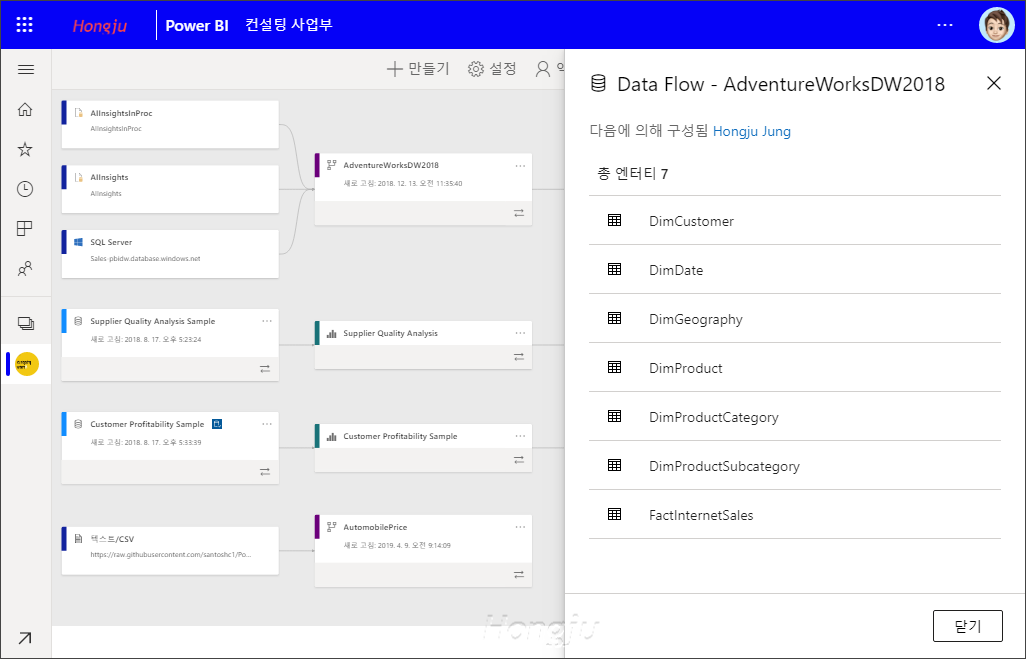
Task: Click table icon beside DimProduct
Action: click(614, 367)
